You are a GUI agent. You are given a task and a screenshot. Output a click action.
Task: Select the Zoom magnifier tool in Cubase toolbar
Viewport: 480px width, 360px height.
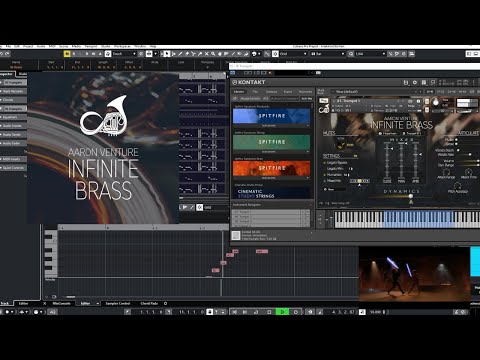(x=213, y=54)
